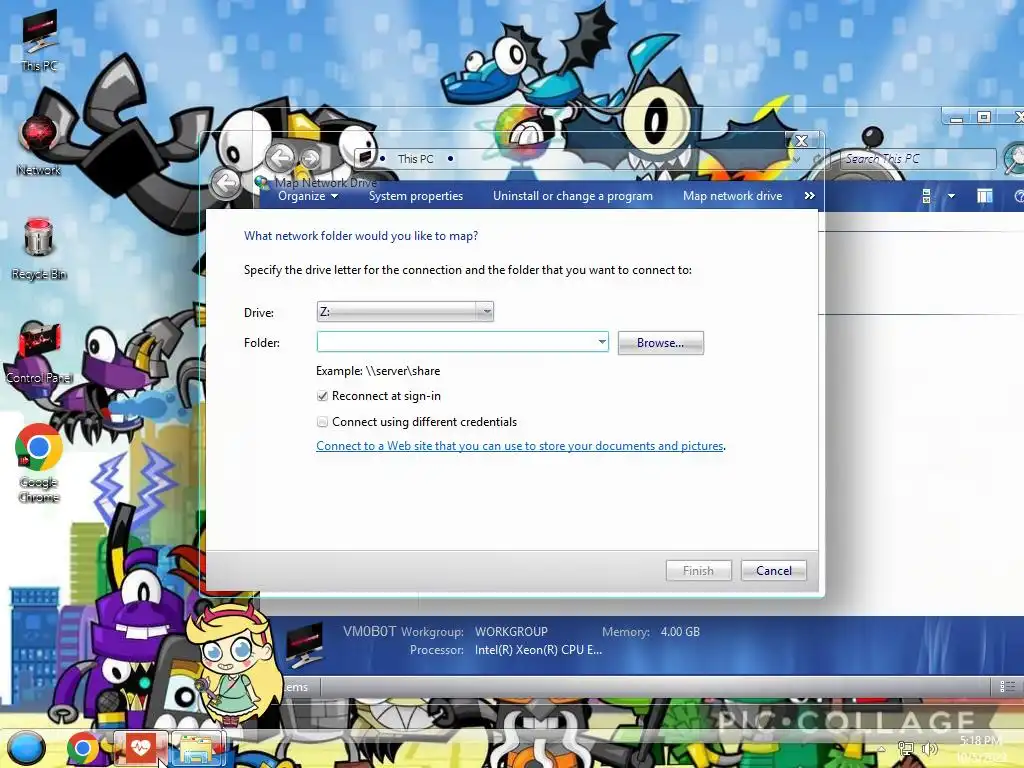Close the Map Network Drive dialog
This screenshot has width=1024, height=768.
click(801, 140)
